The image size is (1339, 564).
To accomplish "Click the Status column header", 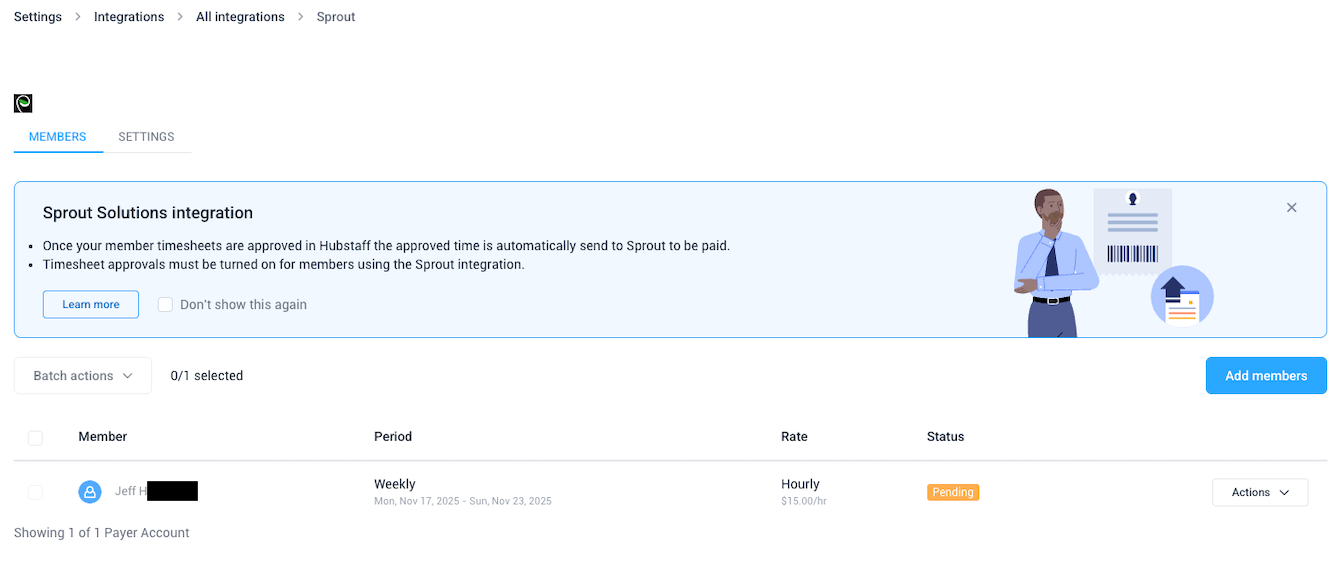I will coord(945,437).
